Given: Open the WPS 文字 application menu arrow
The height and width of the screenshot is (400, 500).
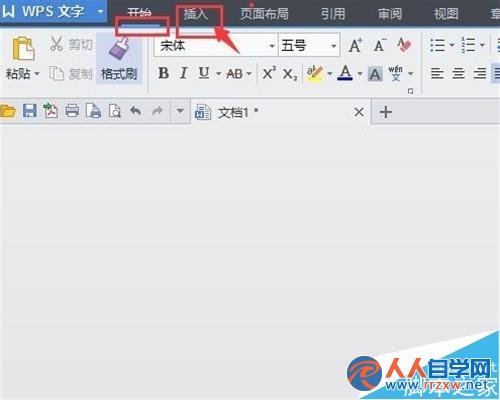Looking at the screenshot, I should coord(100,11).
